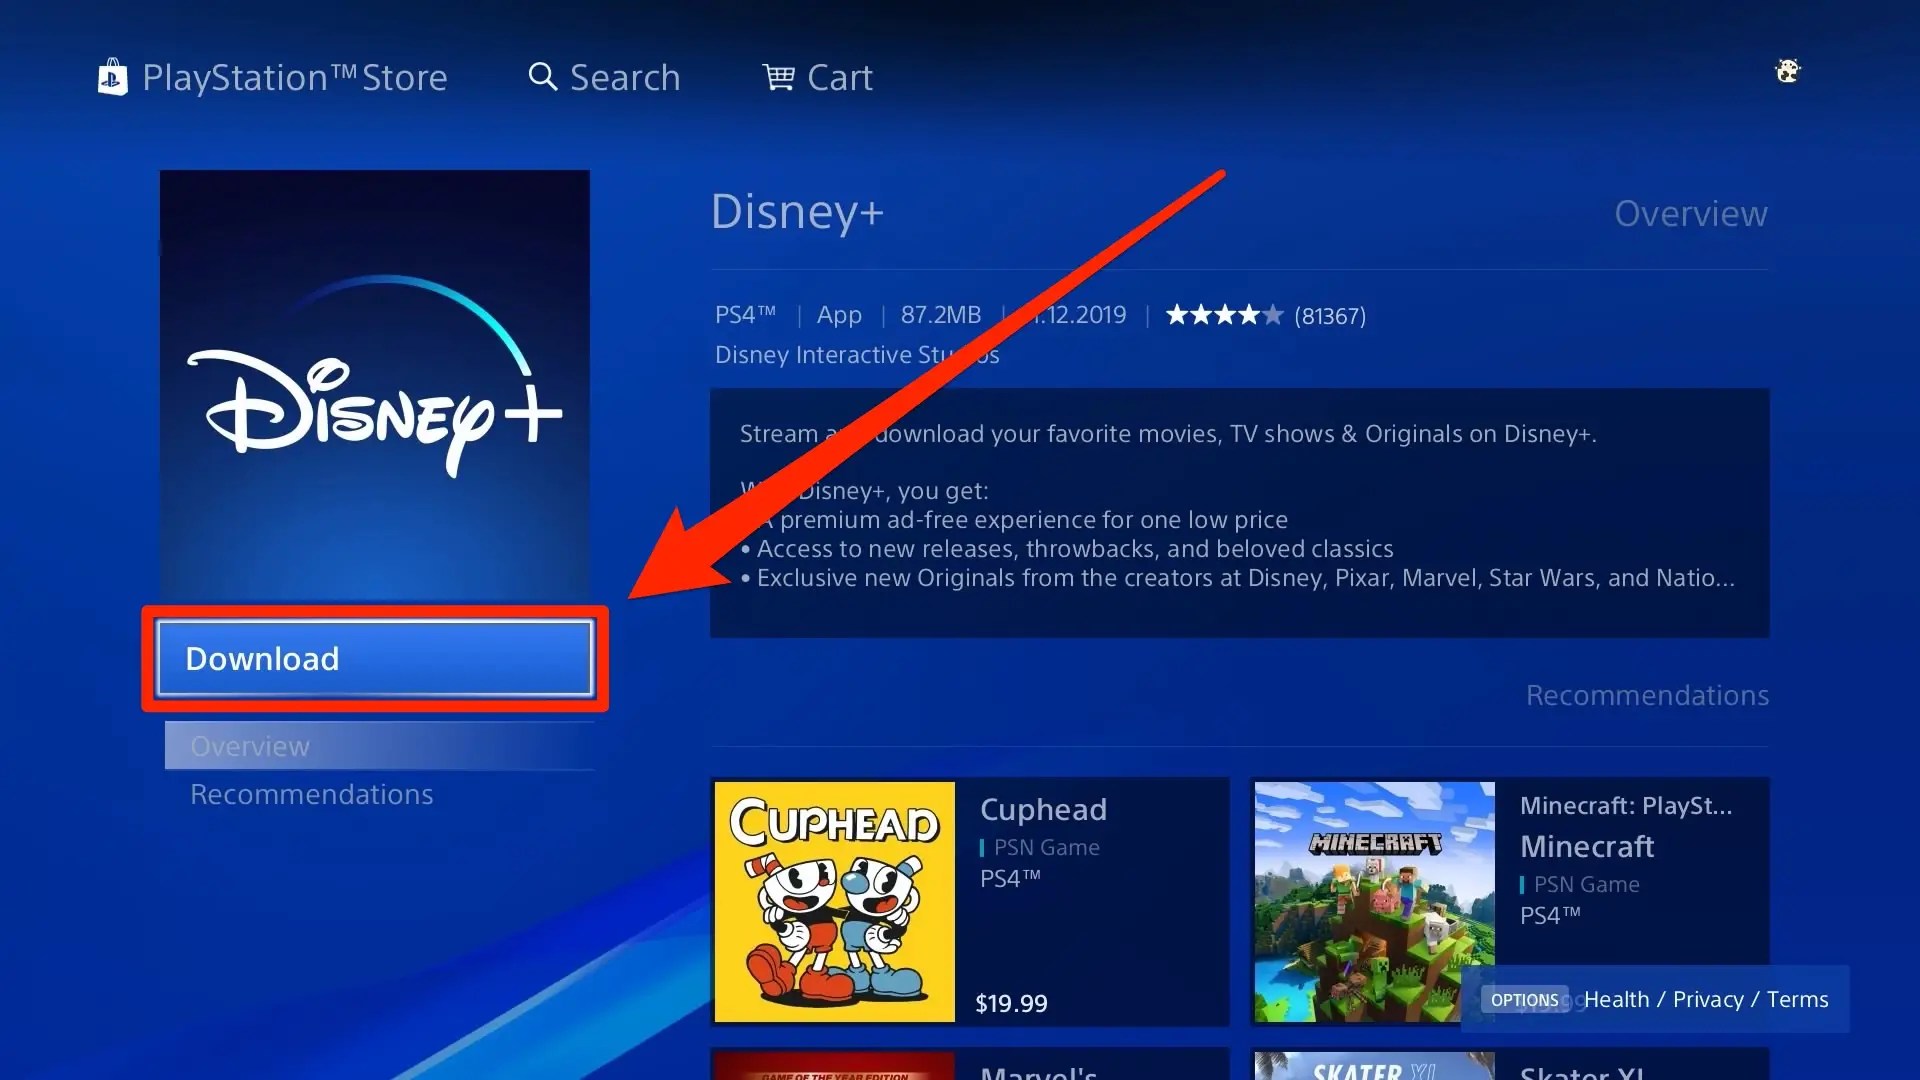Screen dimensions: 1920x1080
Task: Click the Minecraft game title text
Action: pyautogui.click(x=1587, y=846)
